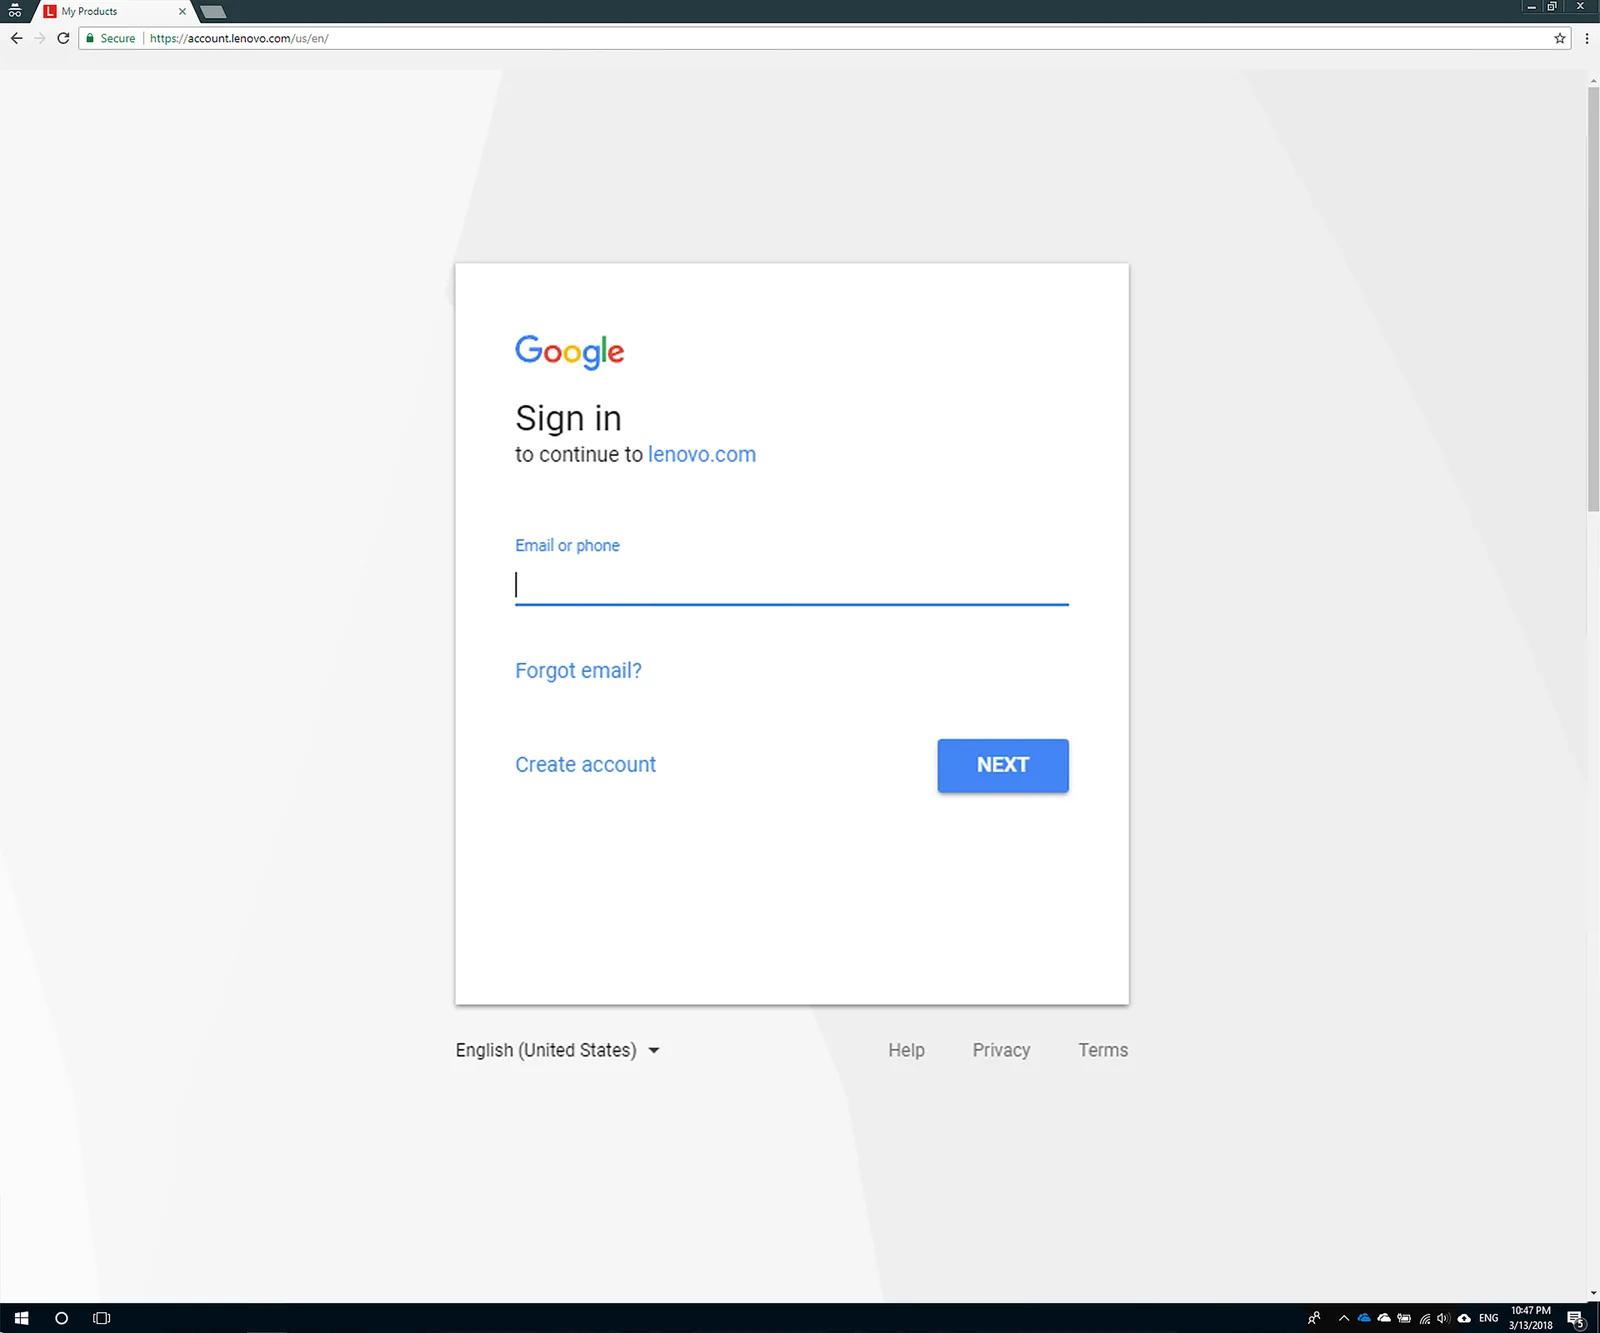
Task: Go back using the browser back arrow
Action: [x=16, y=38]
